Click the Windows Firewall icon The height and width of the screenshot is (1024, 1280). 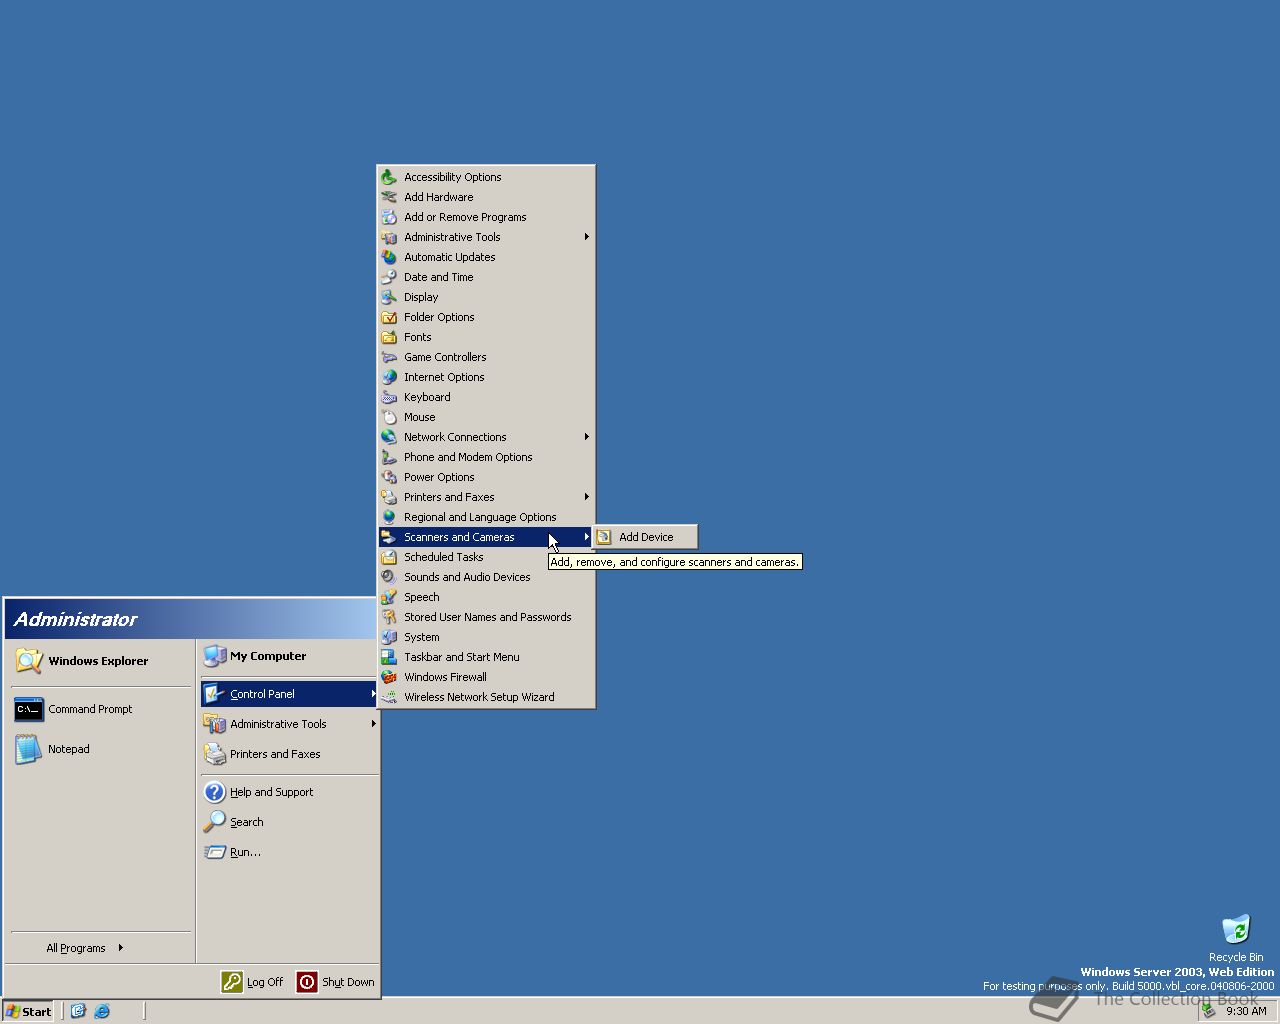389,677
